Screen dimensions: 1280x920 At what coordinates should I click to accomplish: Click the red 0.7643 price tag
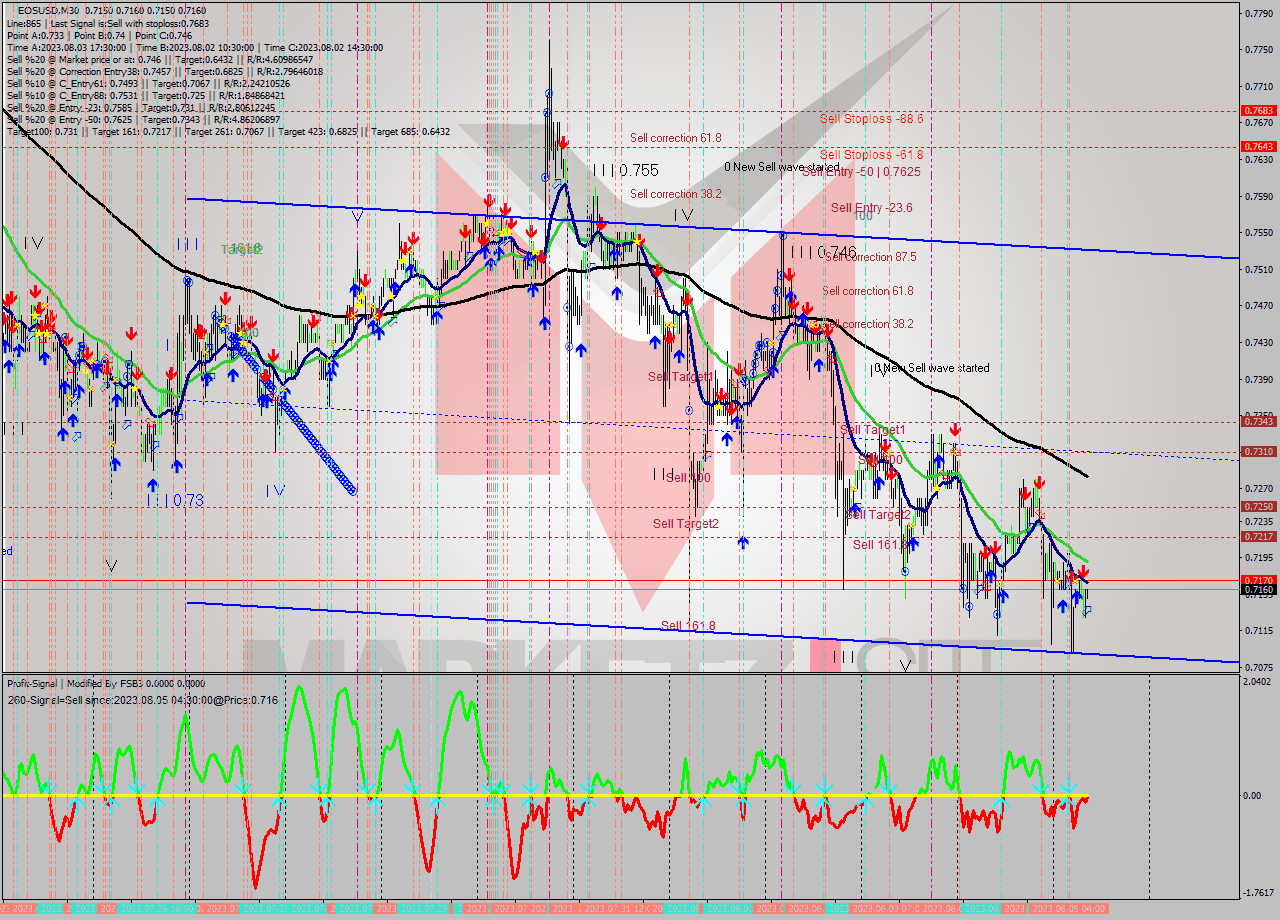1257,146
